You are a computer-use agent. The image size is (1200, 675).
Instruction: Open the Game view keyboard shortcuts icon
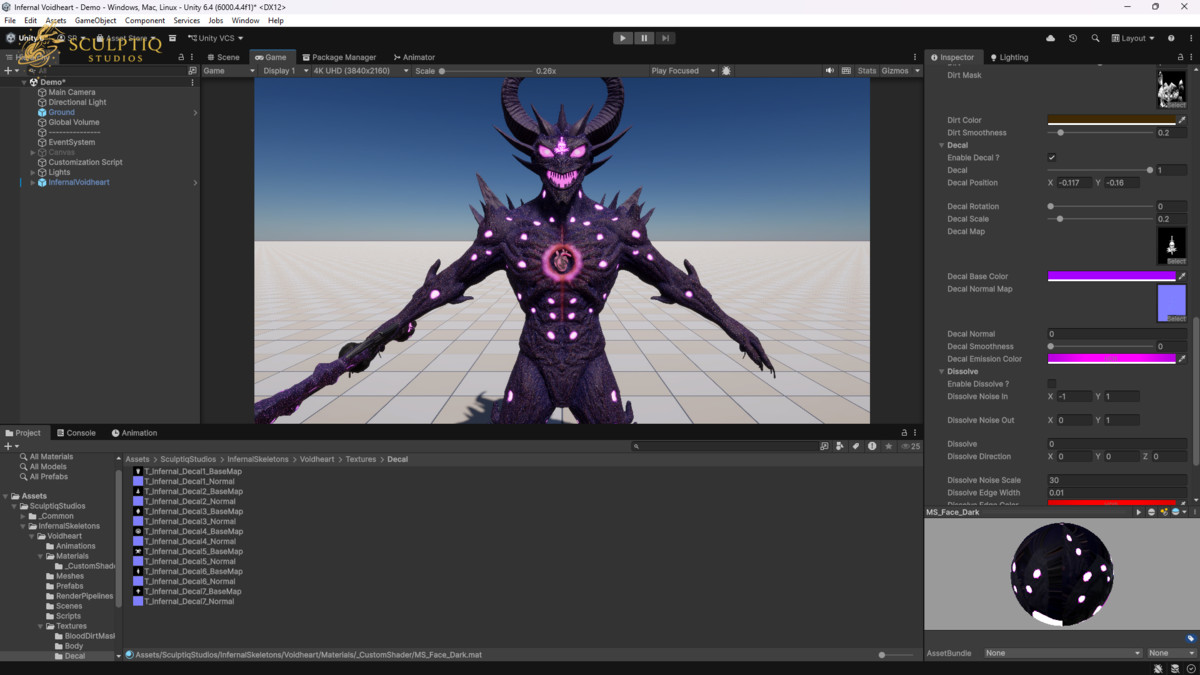pyautogui.click(x=846, y=71)
